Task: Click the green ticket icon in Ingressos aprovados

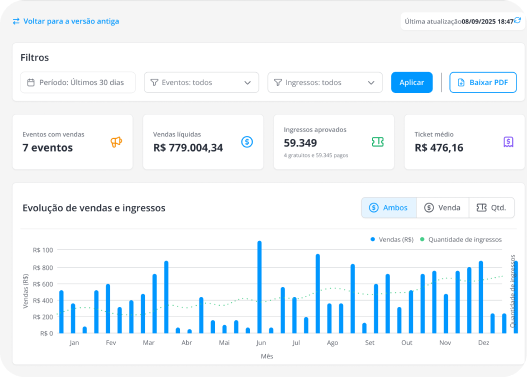Action: coord(378,142)
